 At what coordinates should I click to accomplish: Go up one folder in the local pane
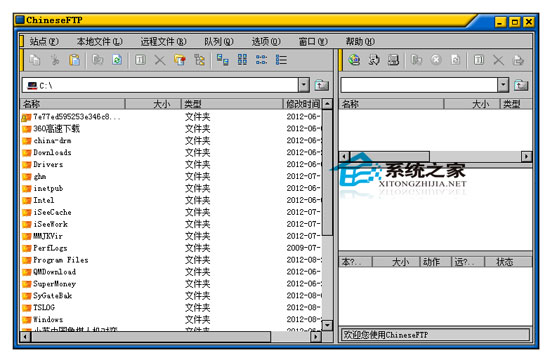click(x=321, y=85)
